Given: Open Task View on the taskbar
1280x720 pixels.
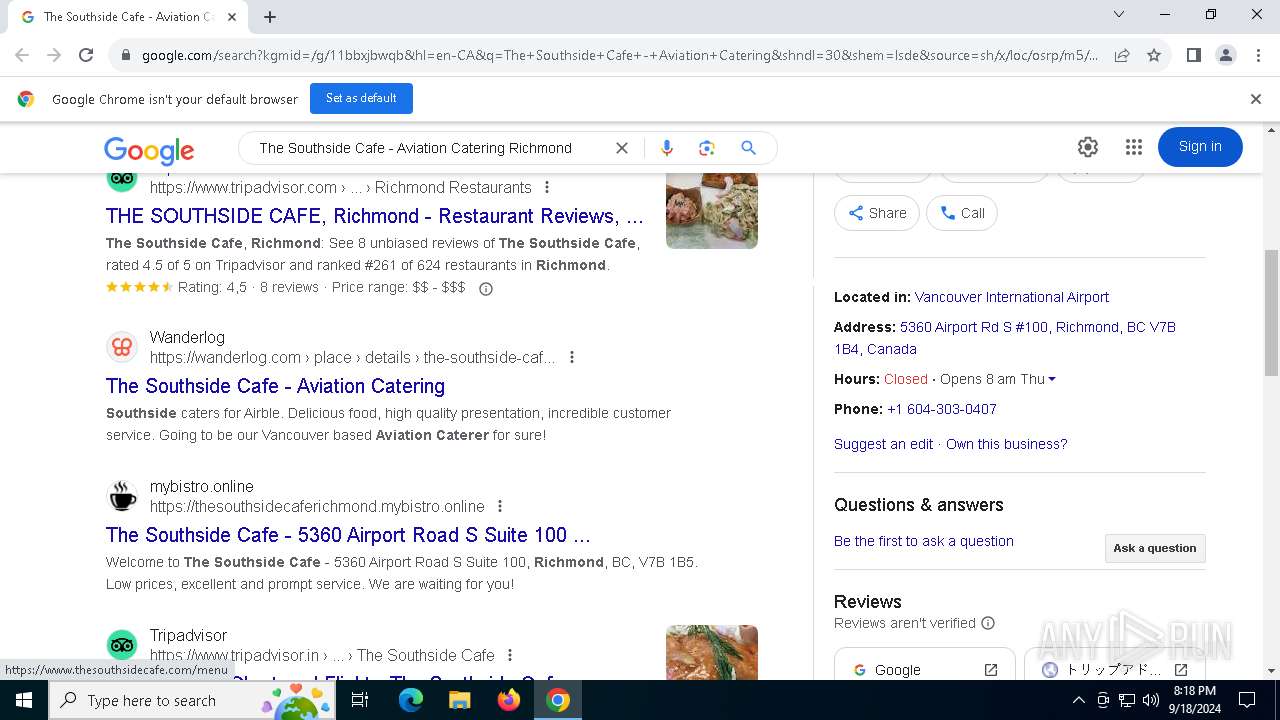Looking at the screenshot, I should coord(360,700).
